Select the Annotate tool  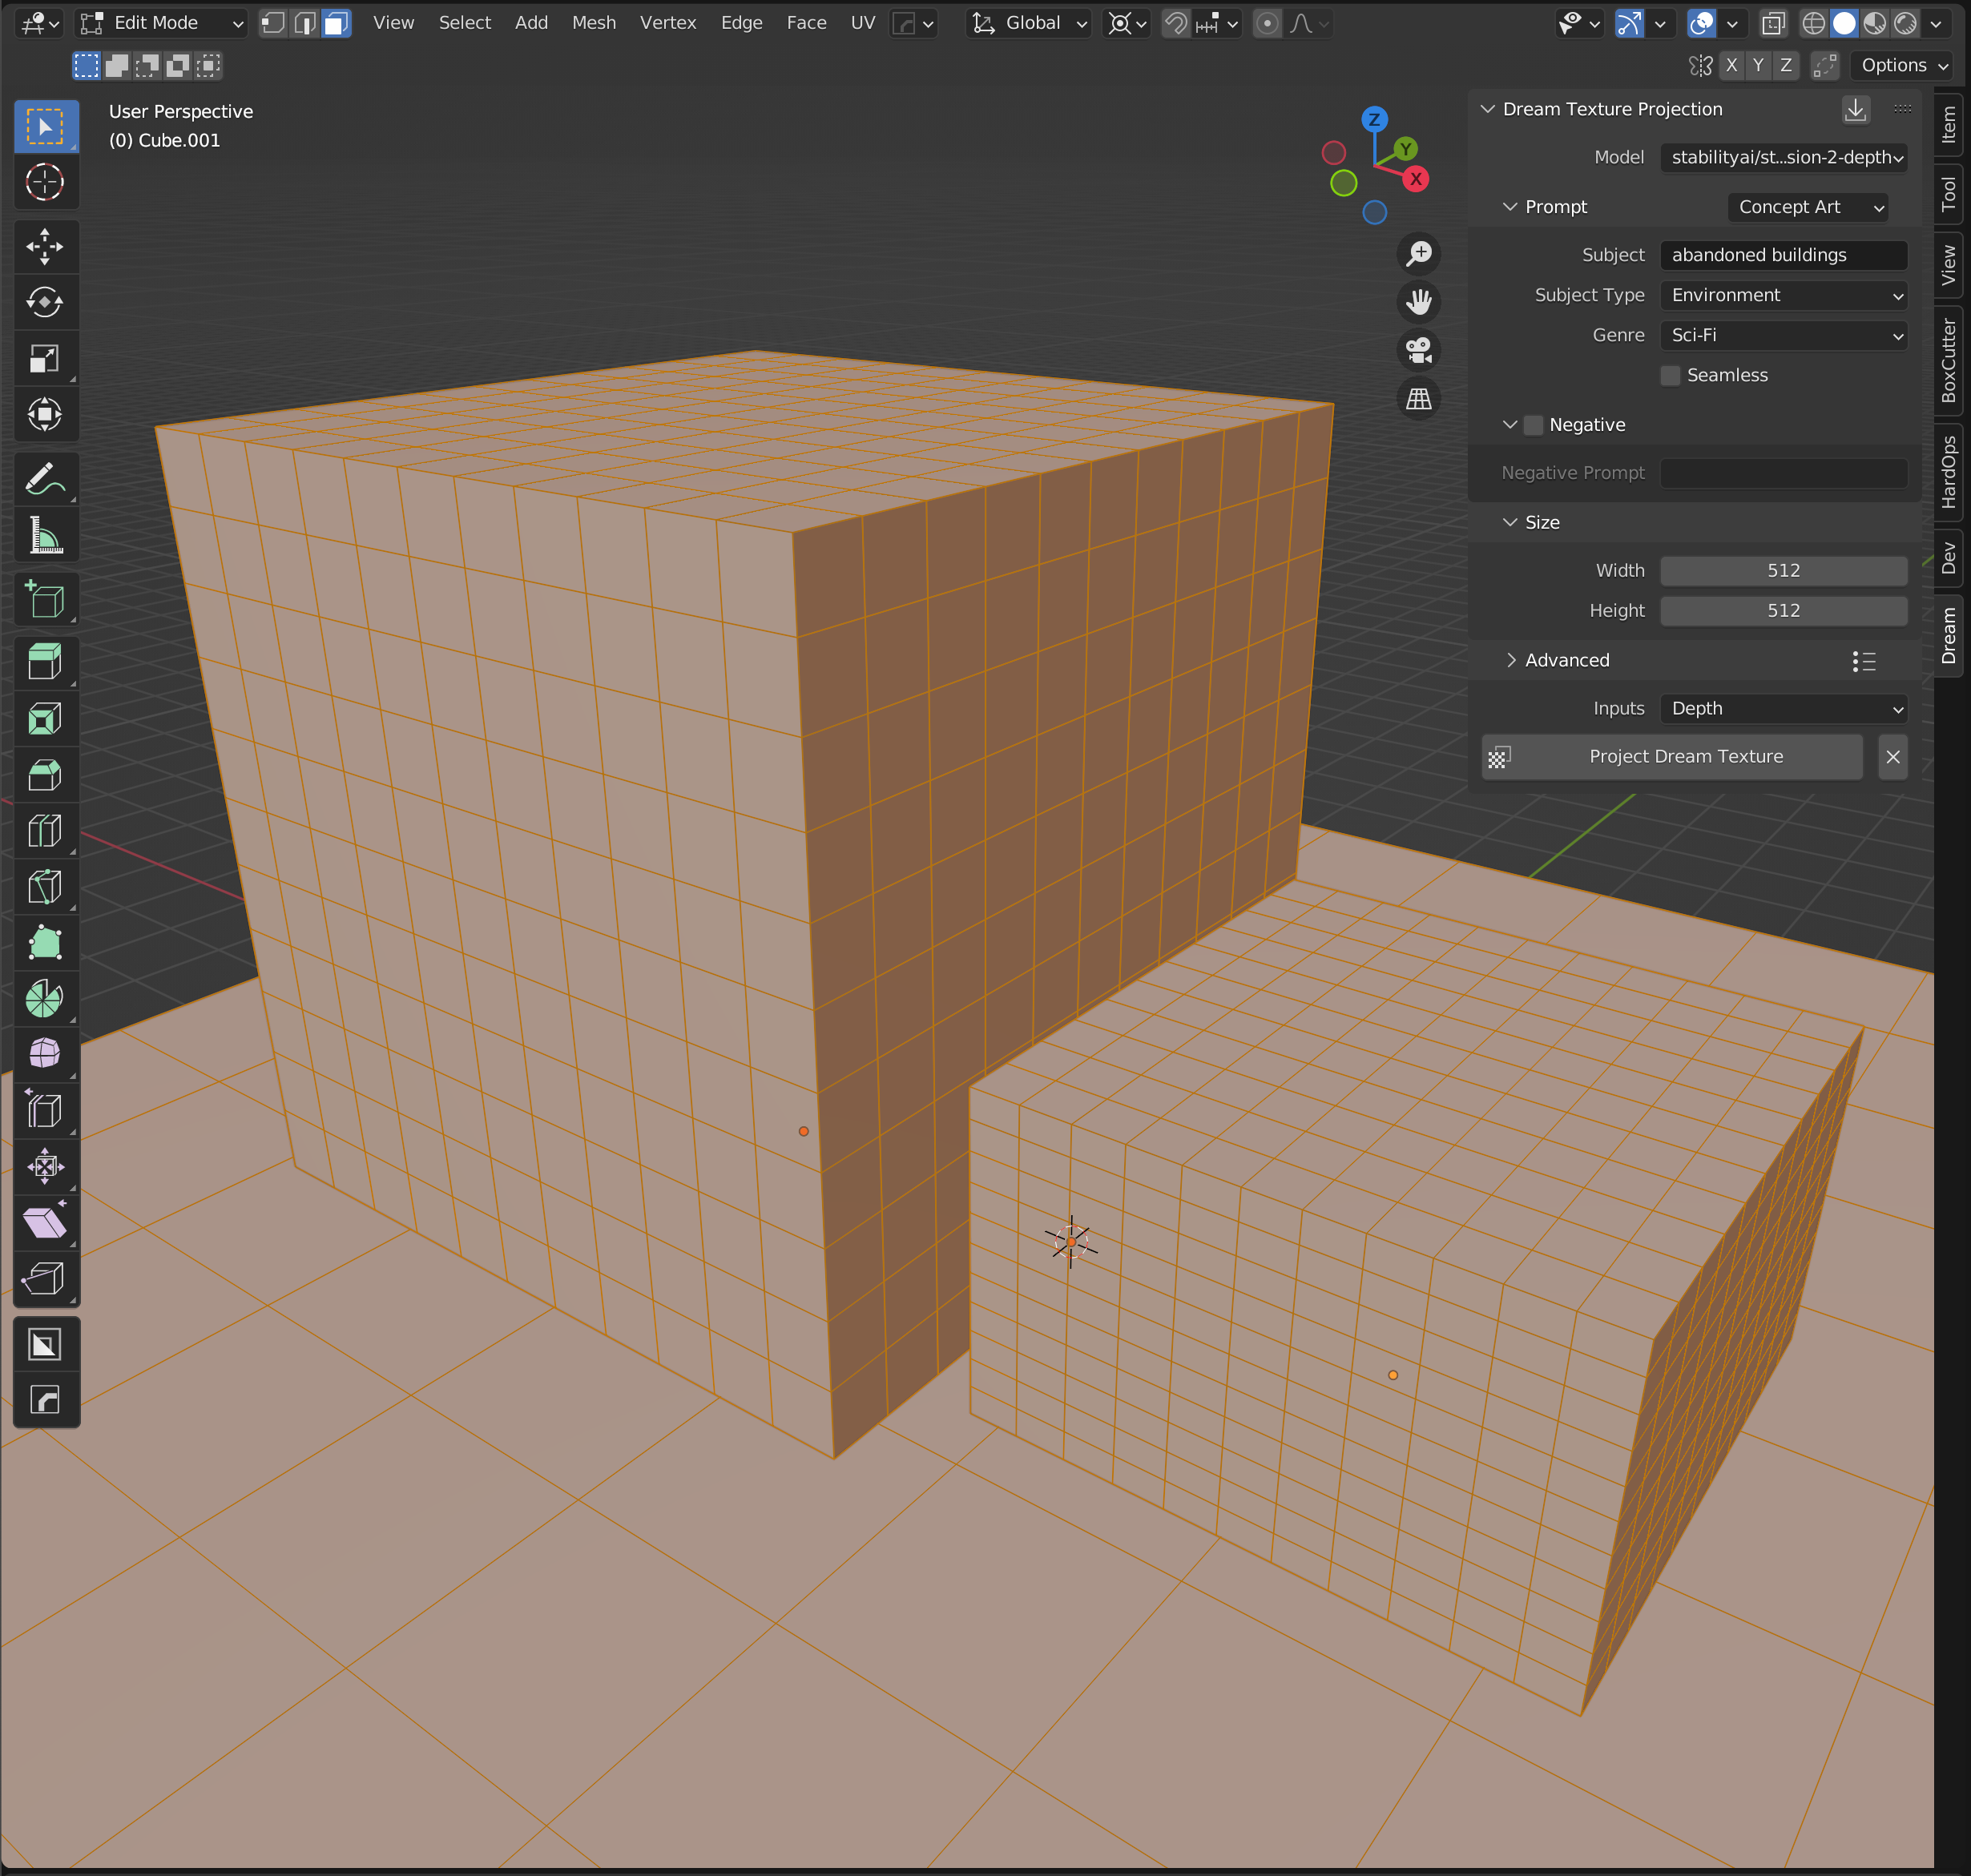(x=45, y=480)
